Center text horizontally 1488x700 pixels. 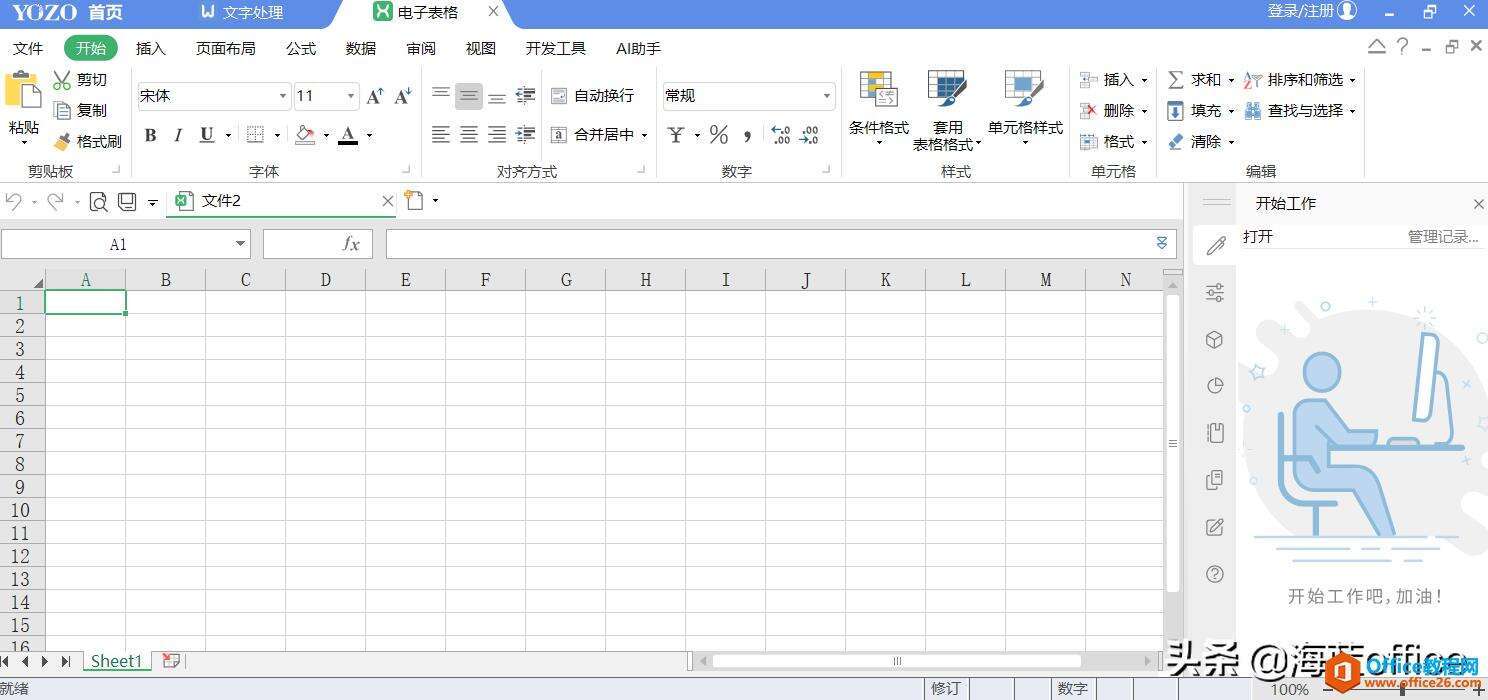(x=469, y=135)
